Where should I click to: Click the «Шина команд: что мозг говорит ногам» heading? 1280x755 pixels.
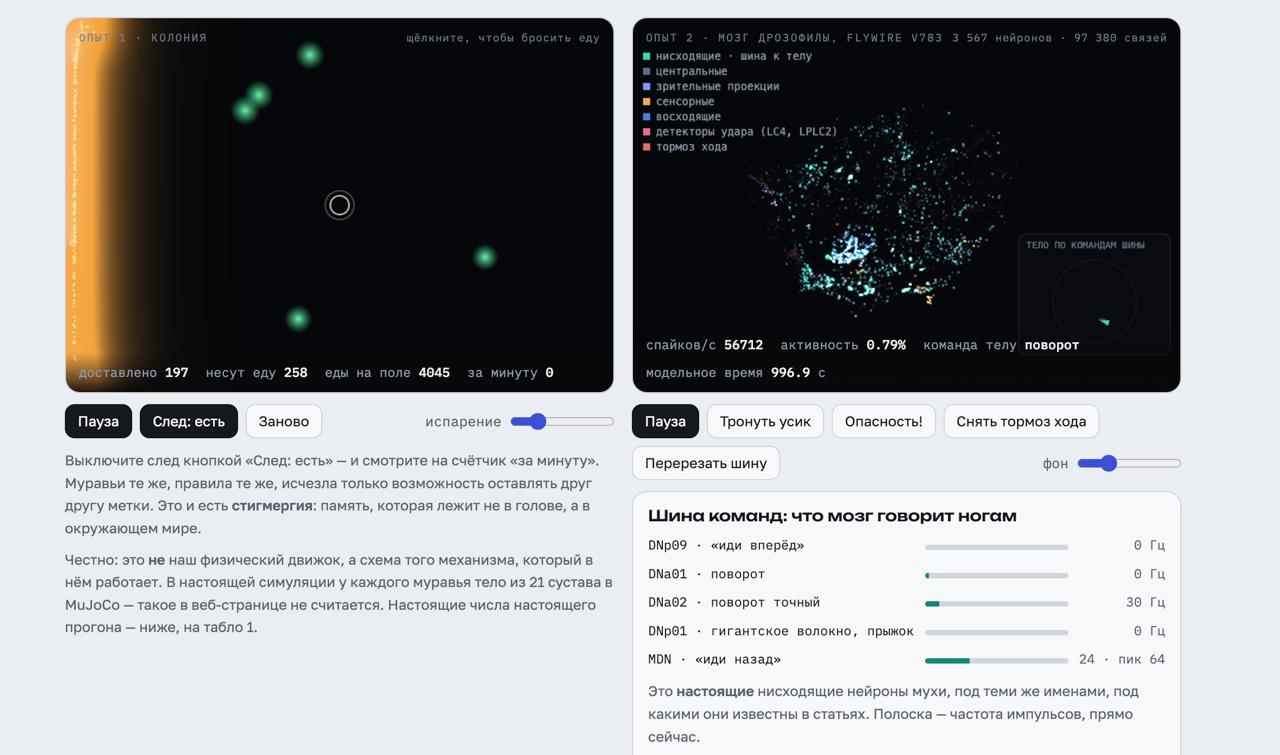[832, 516]
